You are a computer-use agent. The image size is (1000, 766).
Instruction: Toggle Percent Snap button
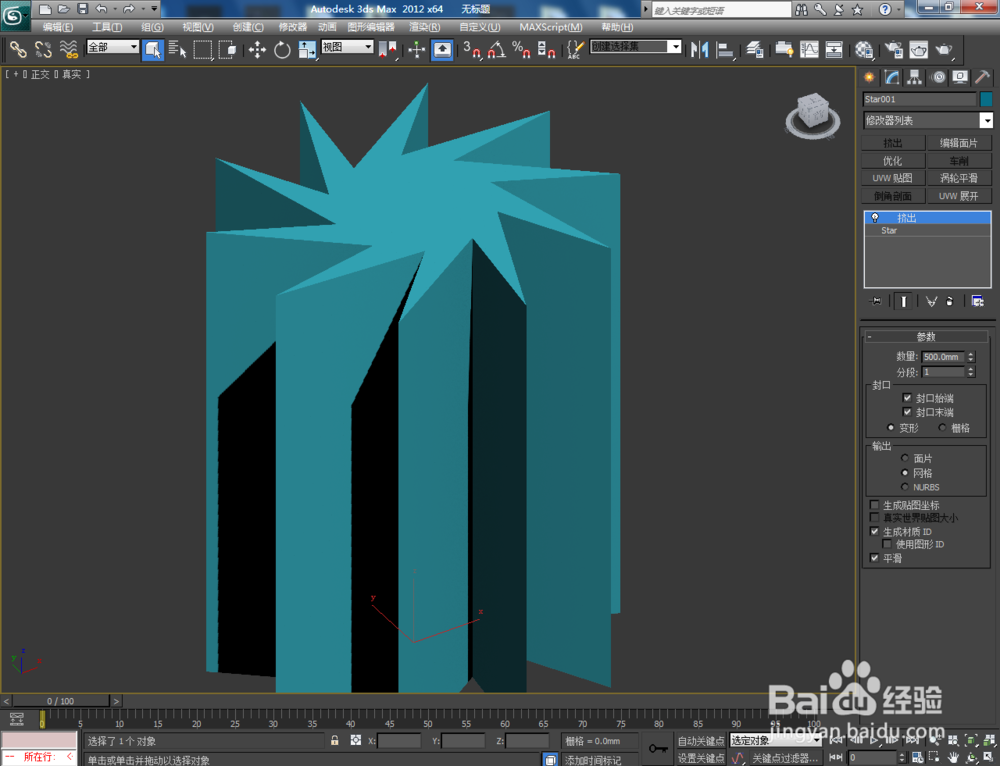[522, 50]
